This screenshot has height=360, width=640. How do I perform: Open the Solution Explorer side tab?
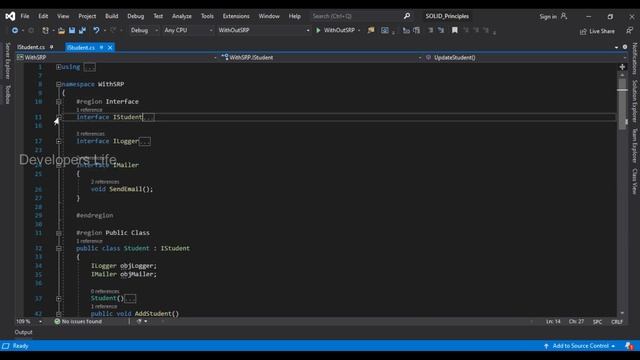(x=635, y=101)
